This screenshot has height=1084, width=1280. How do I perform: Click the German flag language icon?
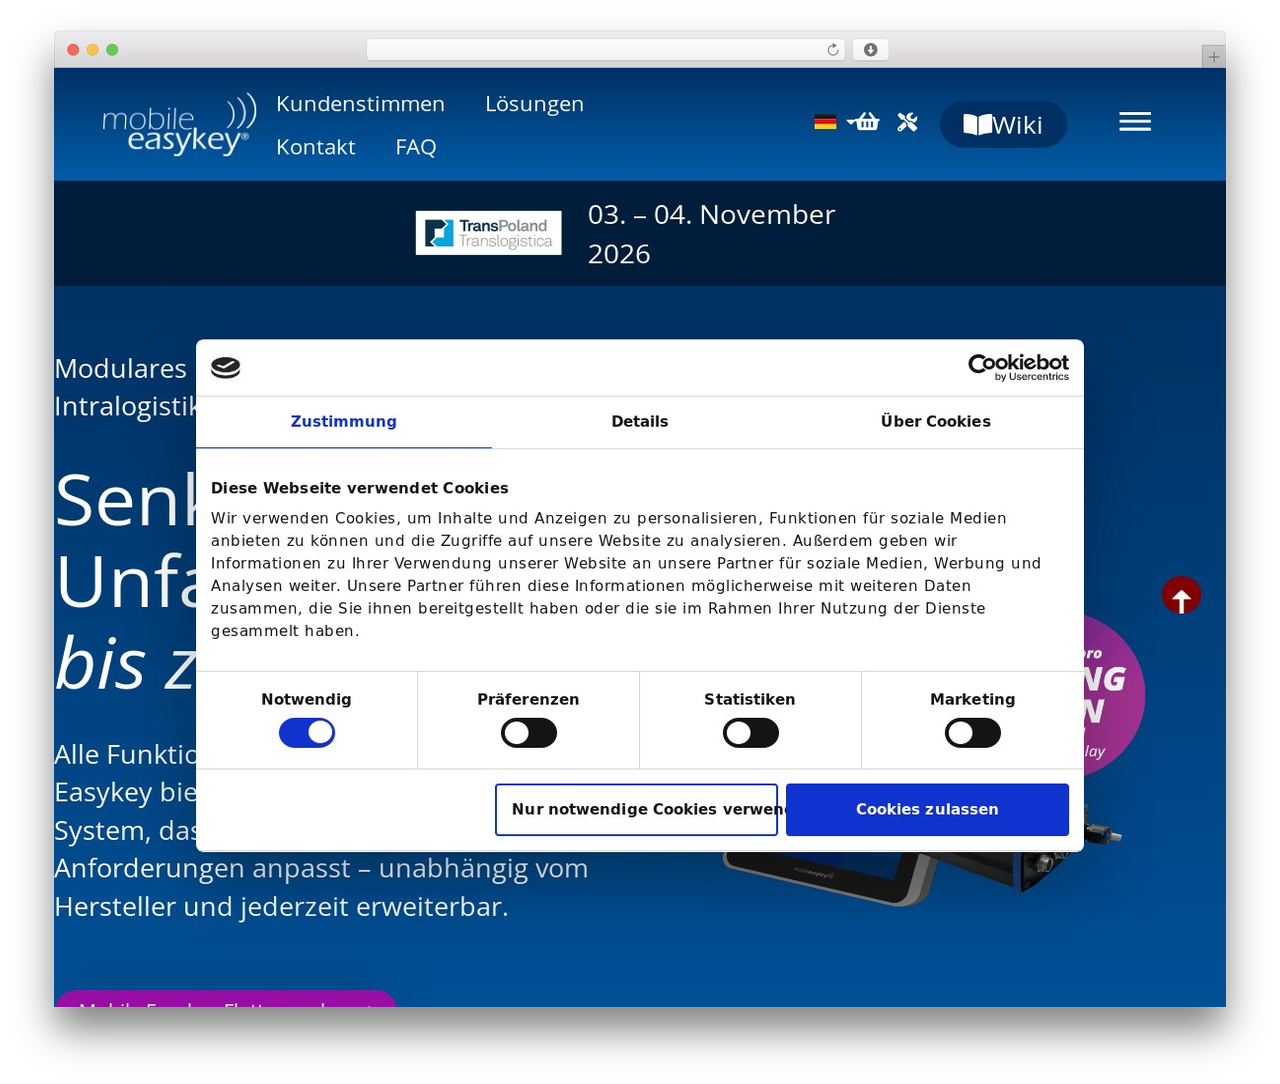825,122
